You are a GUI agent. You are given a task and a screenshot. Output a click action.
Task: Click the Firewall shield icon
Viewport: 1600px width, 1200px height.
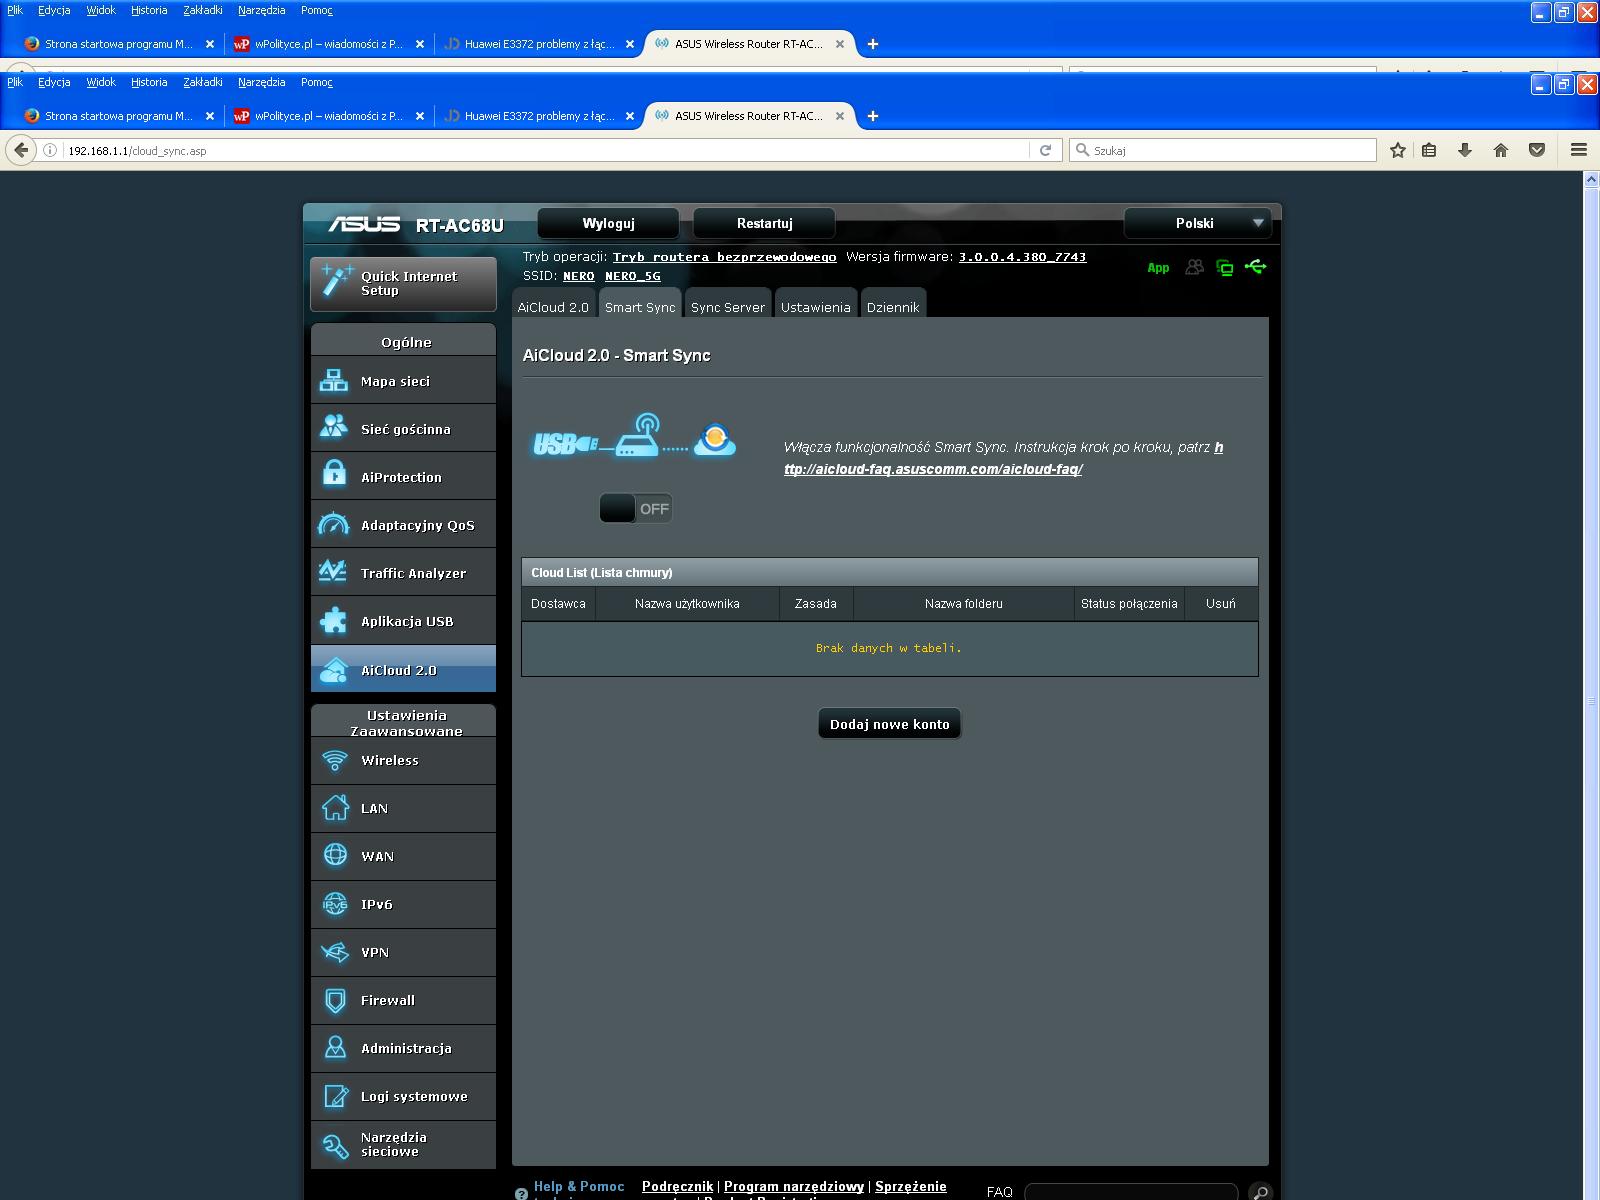(x=335, y=1000)
